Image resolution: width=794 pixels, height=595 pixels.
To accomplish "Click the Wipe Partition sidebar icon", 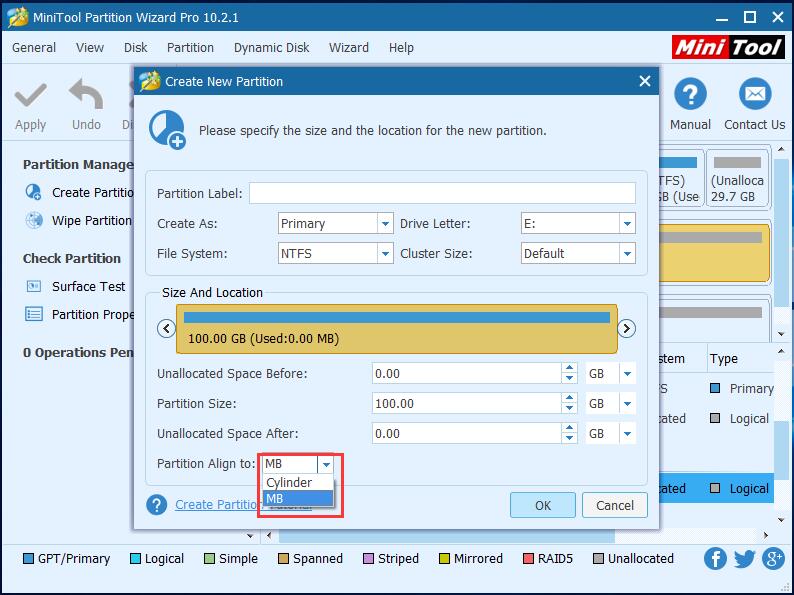I will (34, 220).
